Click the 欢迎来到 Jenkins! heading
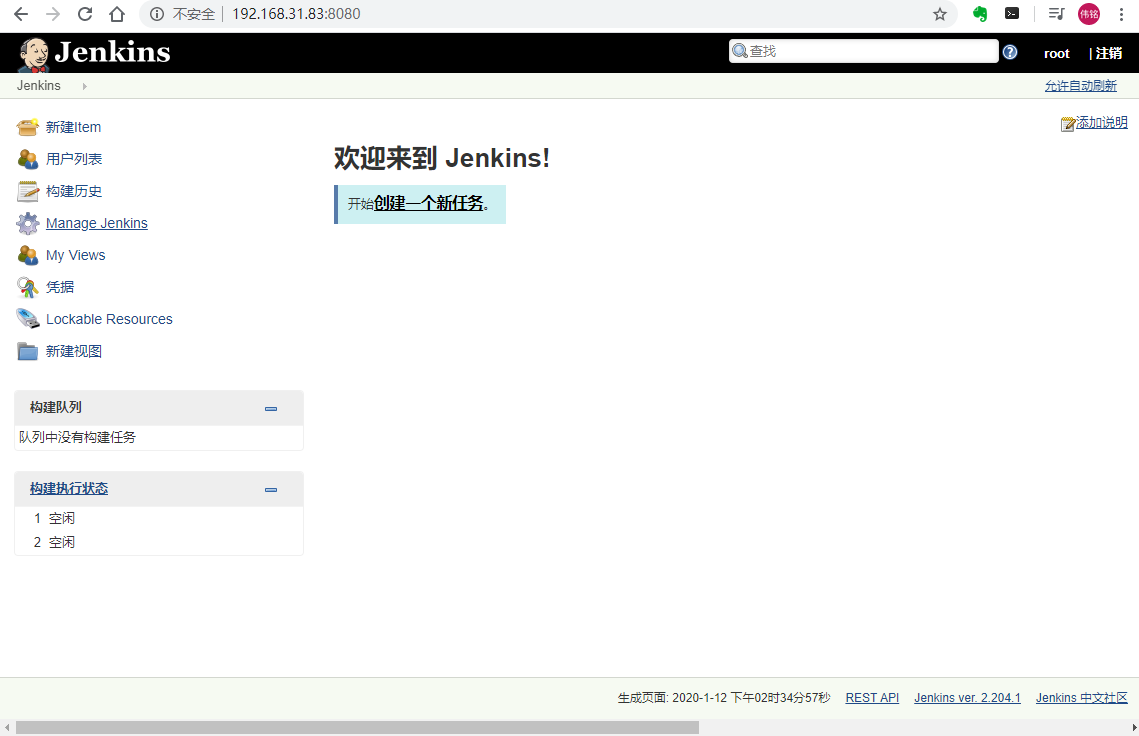This screenshot has width=1139, height=736. click(442, 158)
